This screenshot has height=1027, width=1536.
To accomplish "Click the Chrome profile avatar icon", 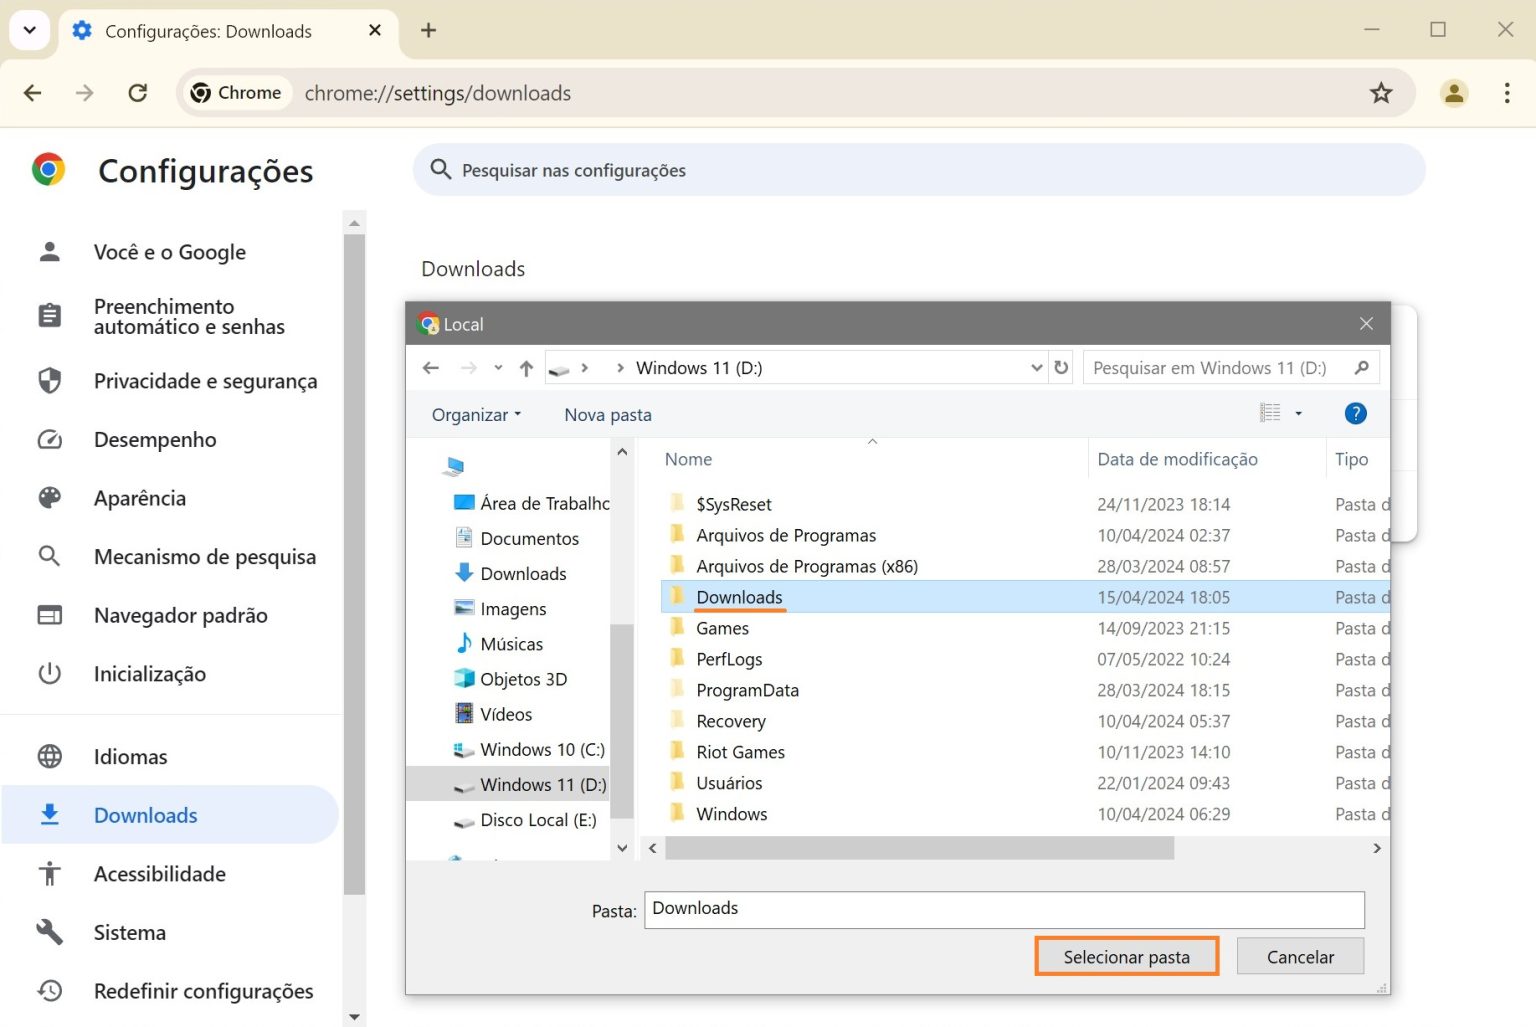I will [x=1454, y=93].
